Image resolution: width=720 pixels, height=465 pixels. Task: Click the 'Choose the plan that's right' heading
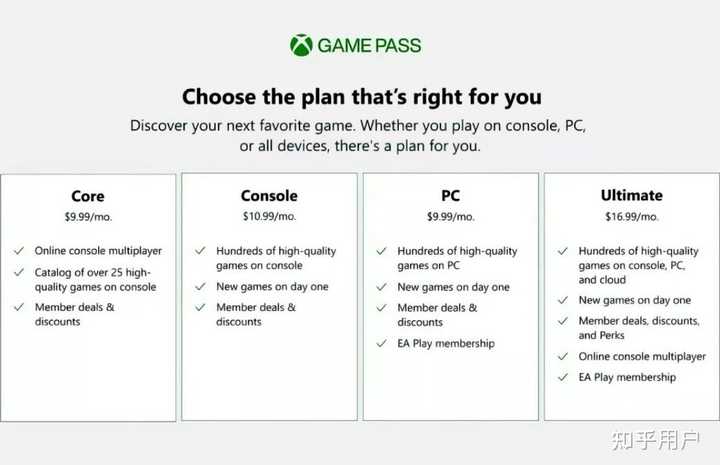pos(361,97)
